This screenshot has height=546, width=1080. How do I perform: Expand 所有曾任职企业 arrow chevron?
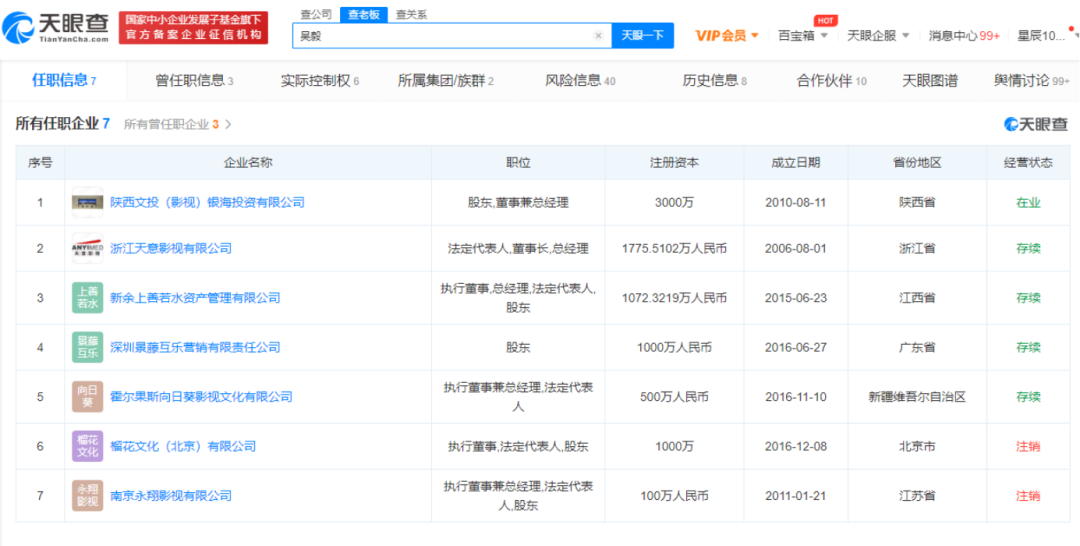pos(229,125)
